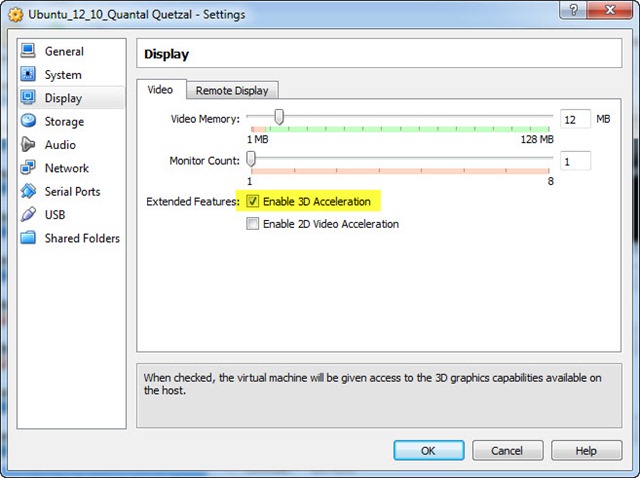Click the Video Memory value field

pyautogui.click(x=575, y=120)
